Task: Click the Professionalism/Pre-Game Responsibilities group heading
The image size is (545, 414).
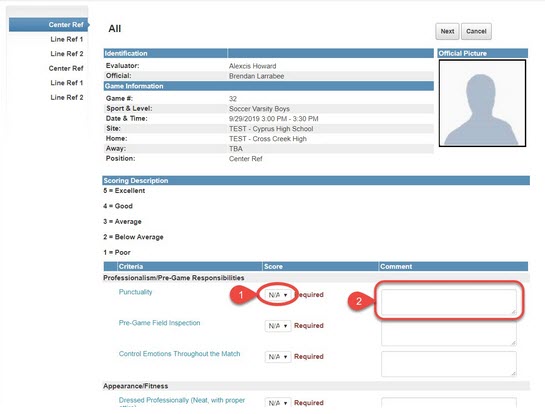Action: point(173,278)
